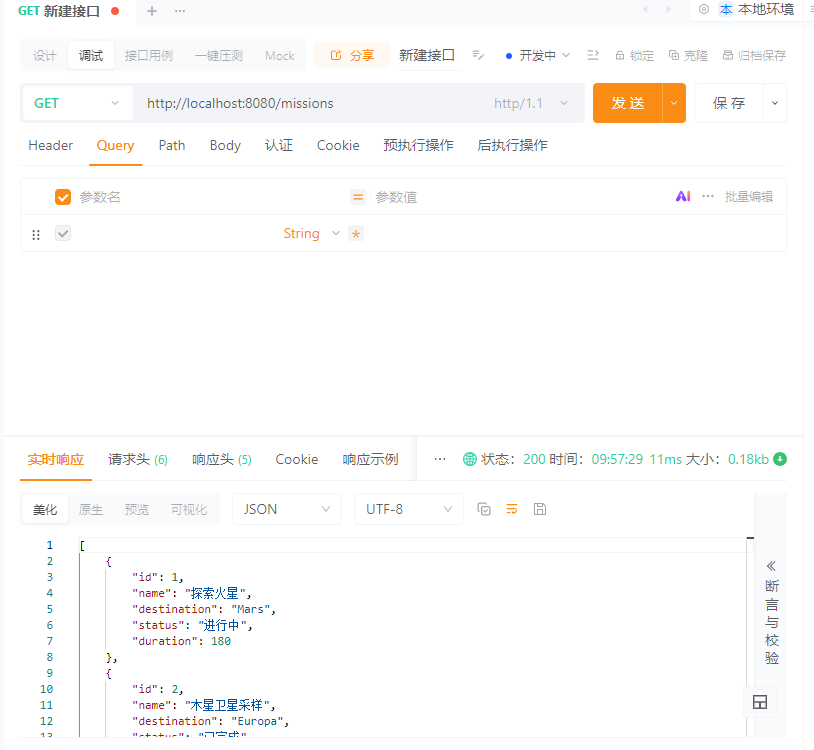814x750 pixels.
Task: Open the three dots menu in response bar
Action: 440,459
